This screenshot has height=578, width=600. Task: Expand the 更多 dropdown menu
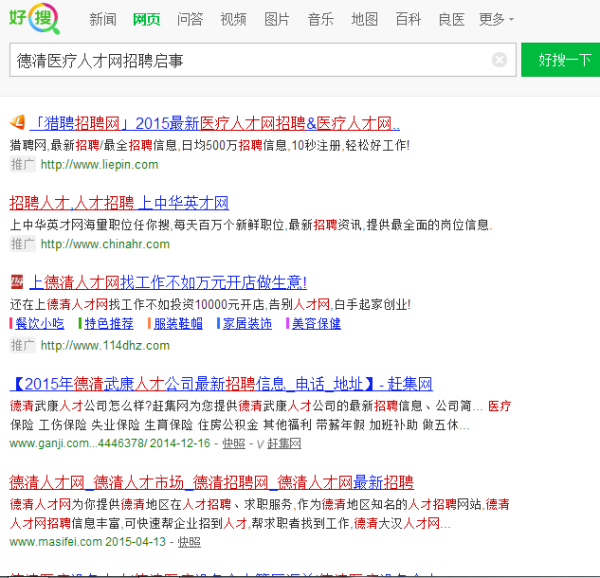pyautogui.click(x=496, y=19)
